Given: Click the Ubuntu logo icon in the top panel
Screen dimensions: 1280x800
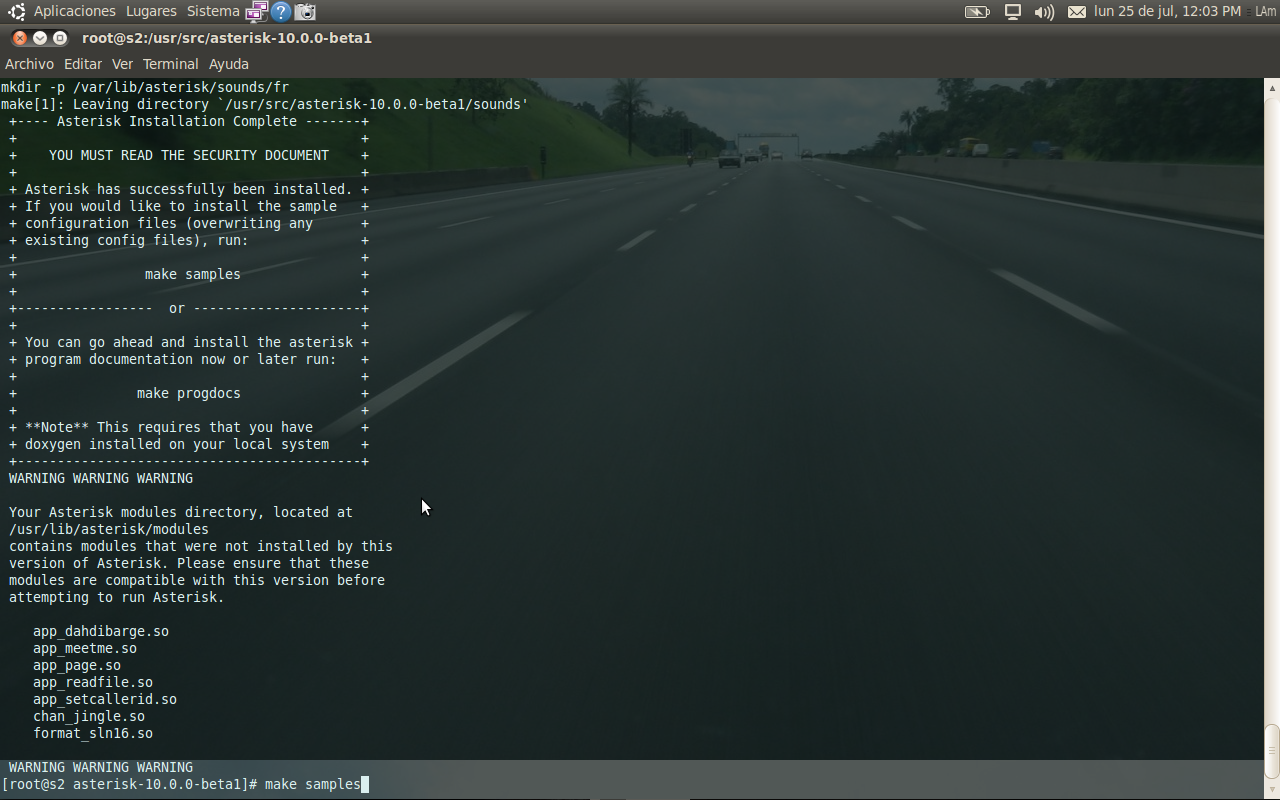Looking at the screenshot, I should pos(15,12).
